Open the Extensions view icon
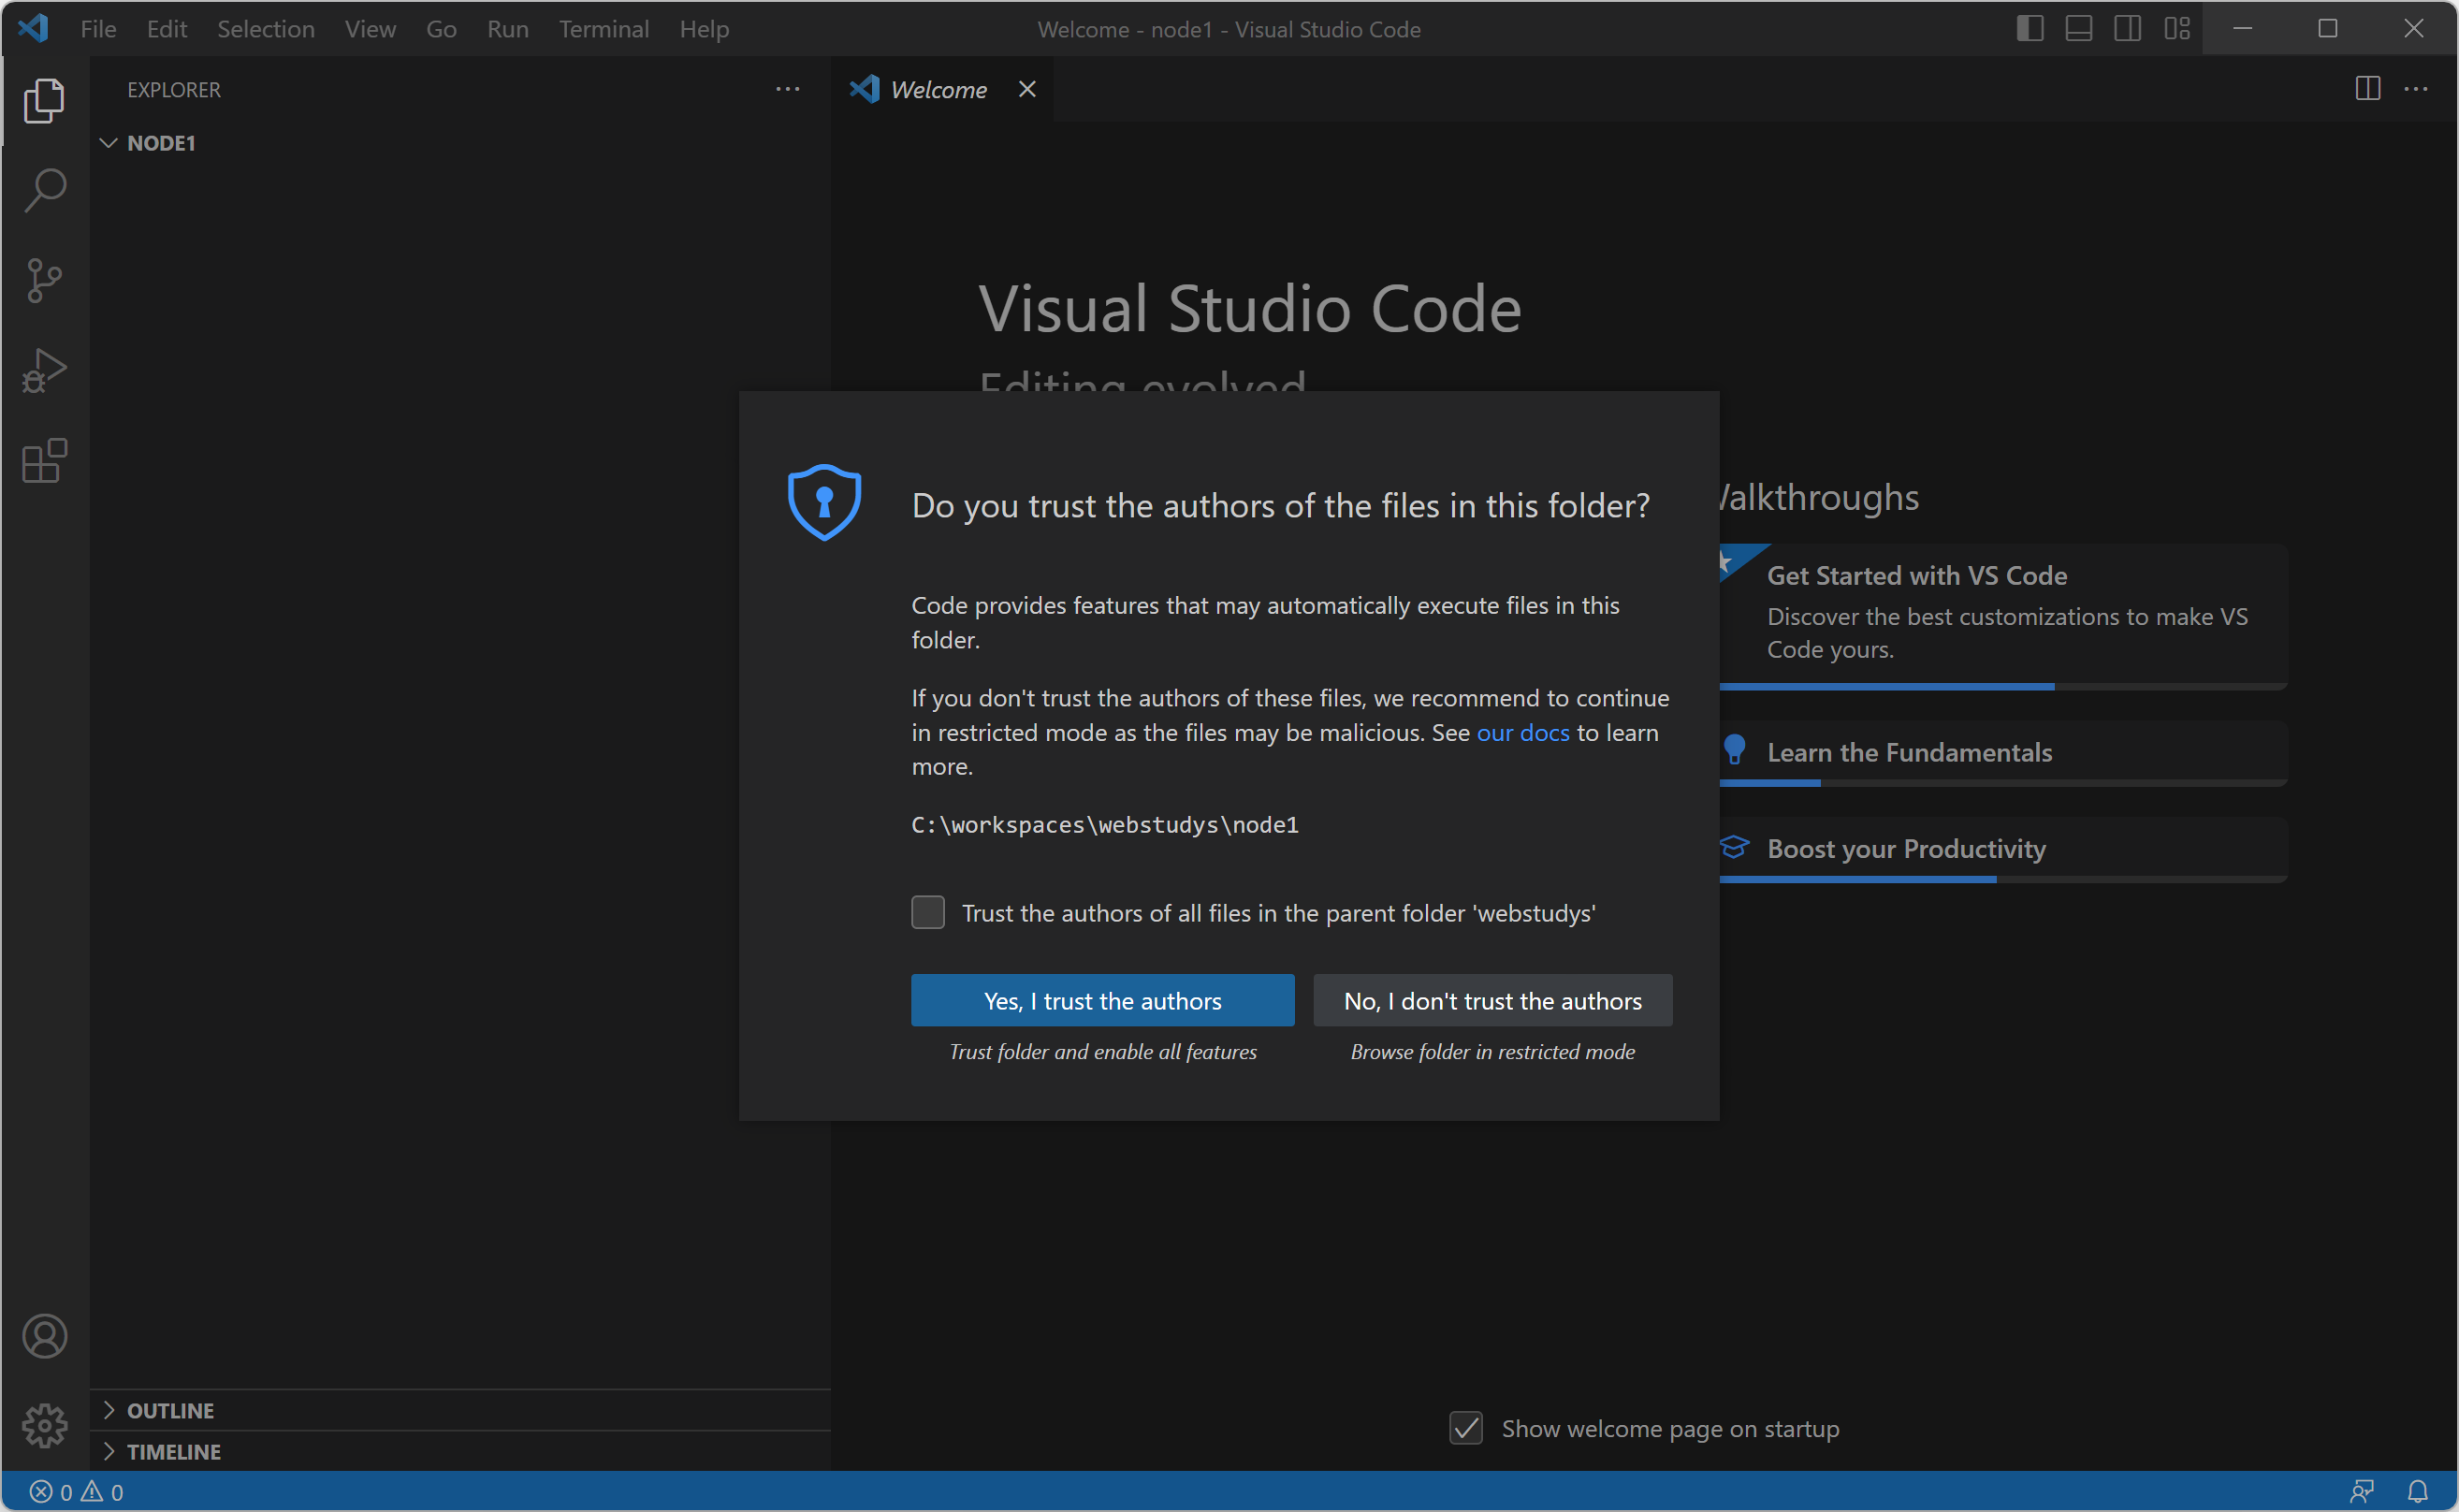This screenshot has height=1512, width=2459. (x=45, y=461)
